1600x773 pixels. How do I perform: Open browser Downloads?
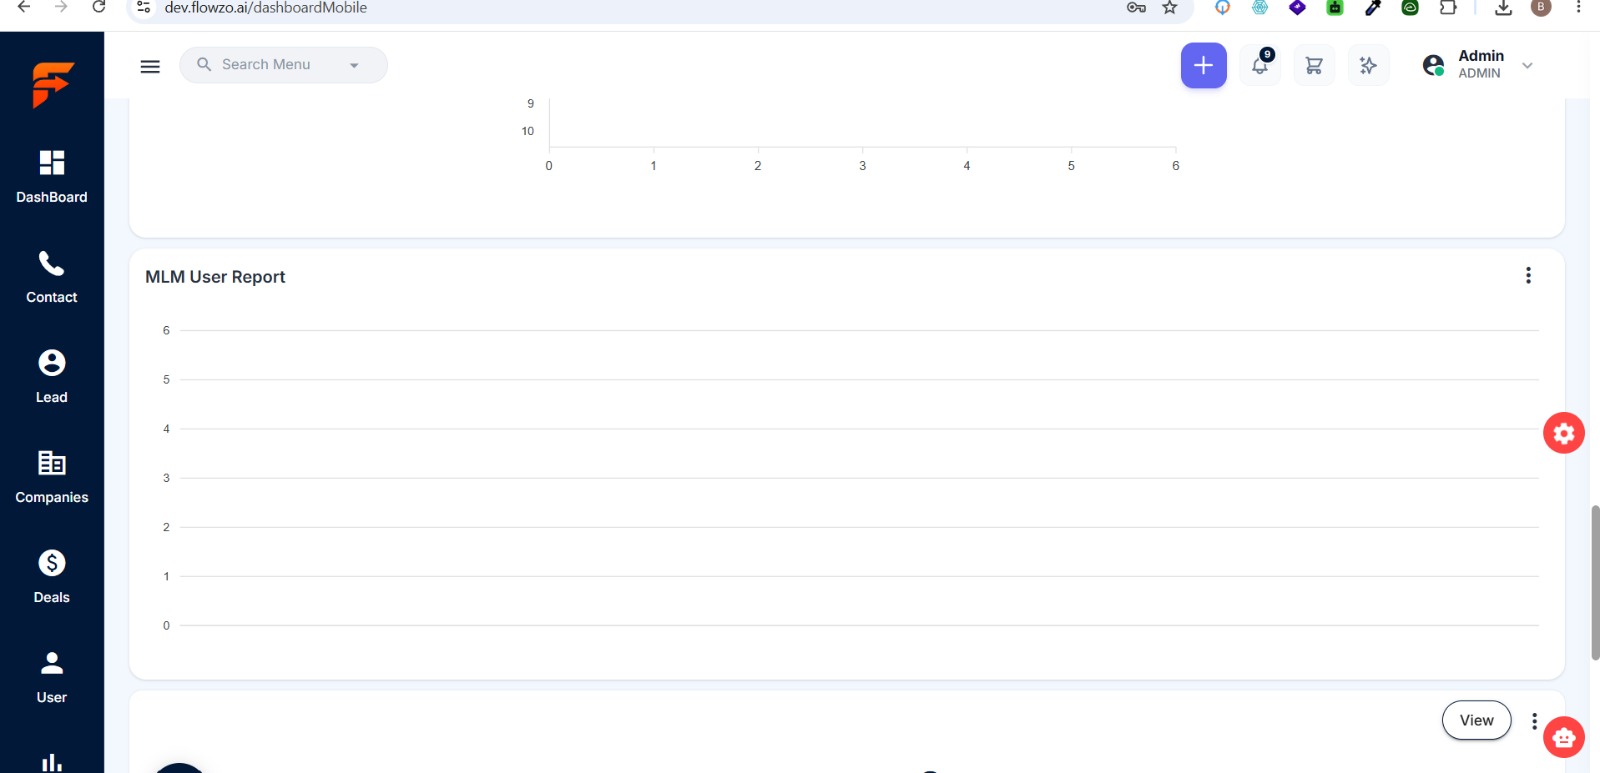[1503, 8]
